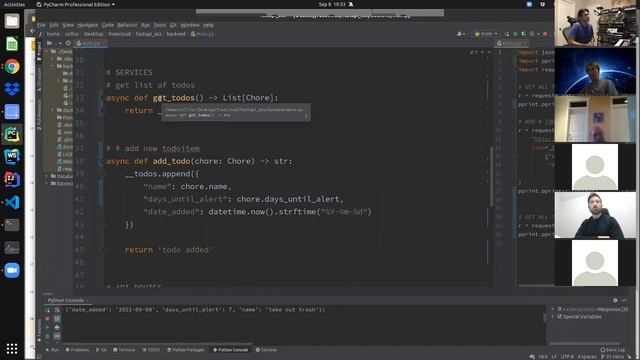Viewport: 640px width, 360px height.
Task: Open the Git tool window
Action: point(101,350)
